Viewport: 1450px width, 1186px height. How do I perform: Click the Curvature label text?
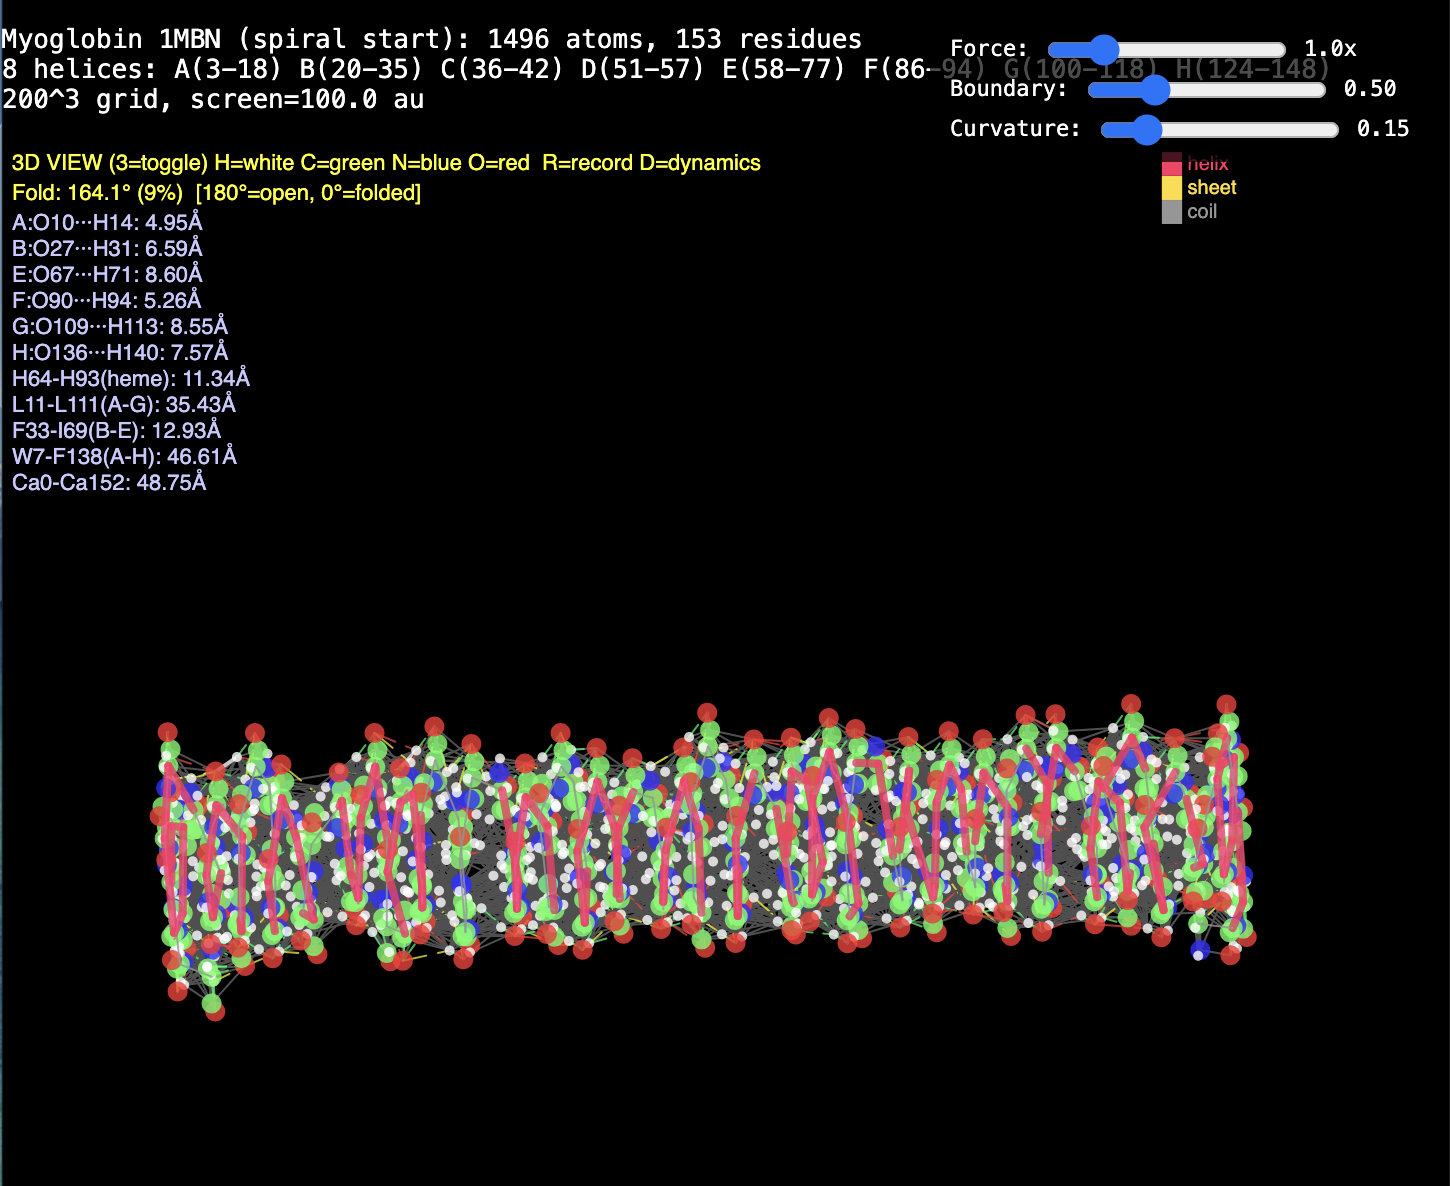point(1014,129)
